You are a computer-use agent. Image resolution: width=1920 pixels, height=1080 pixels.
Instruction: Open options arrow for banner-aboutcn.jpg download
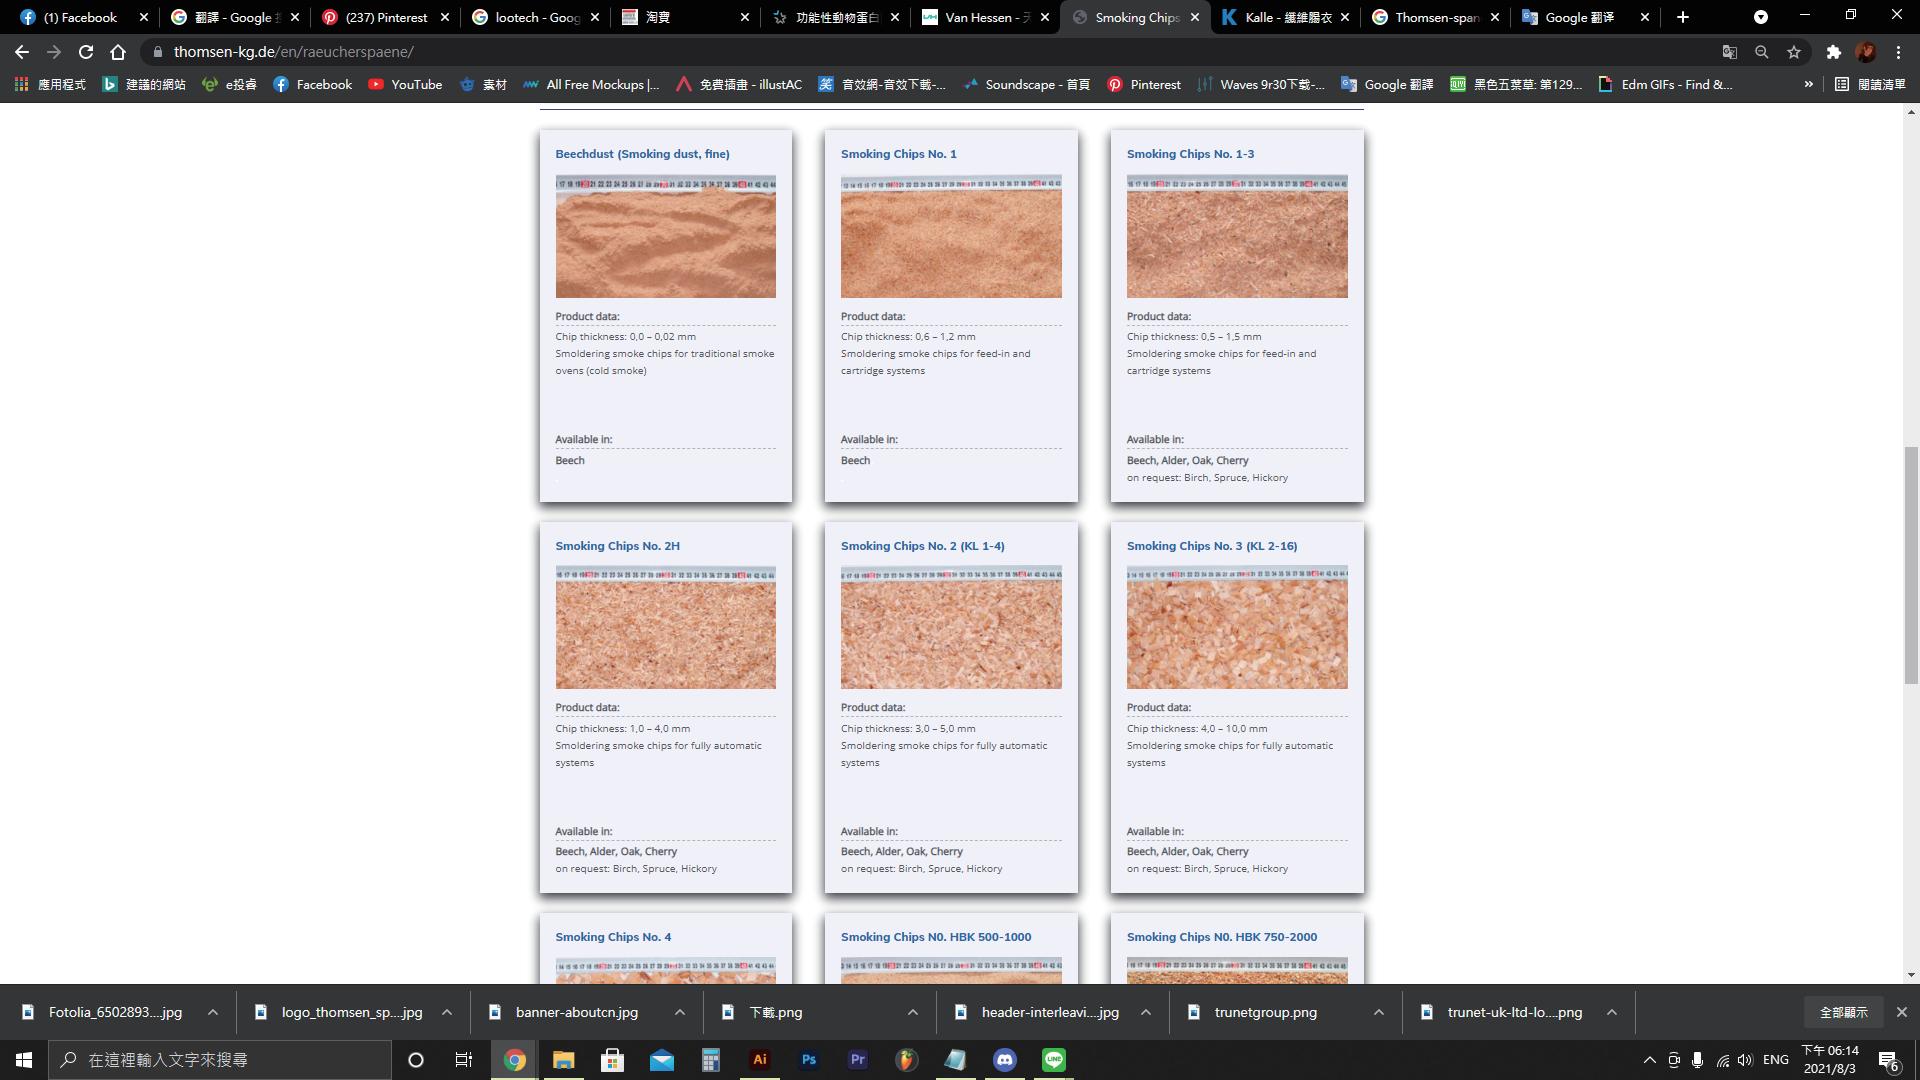tap(680, 1012)
